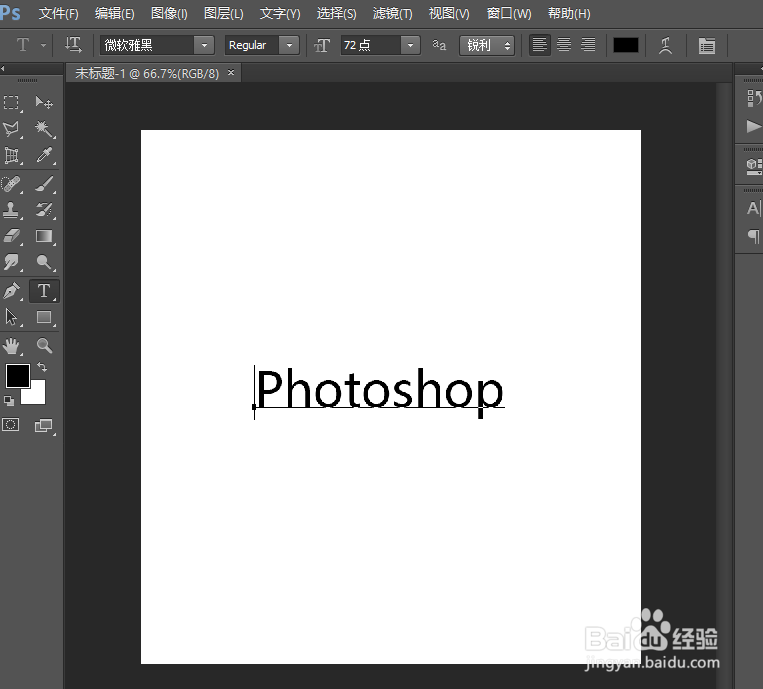Viewport: 763px width, 689px height.
Task: Open the 帮助(H) menu
Action: [569, 14]
